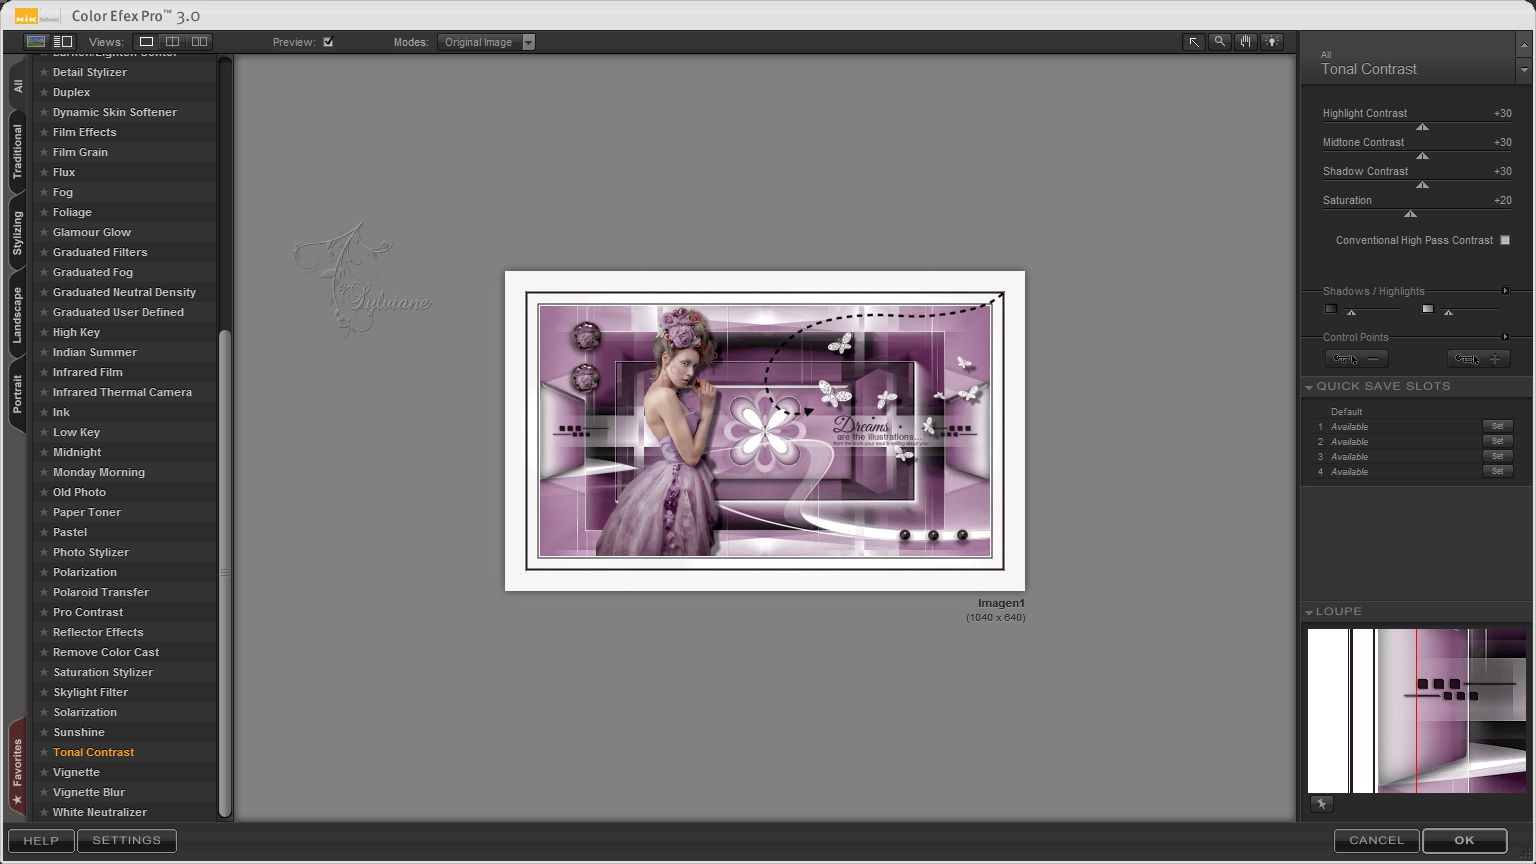This screenshot has height=864, width=1536.
Task: Favorite star for Midnight filter
Action: click(44, 452)
